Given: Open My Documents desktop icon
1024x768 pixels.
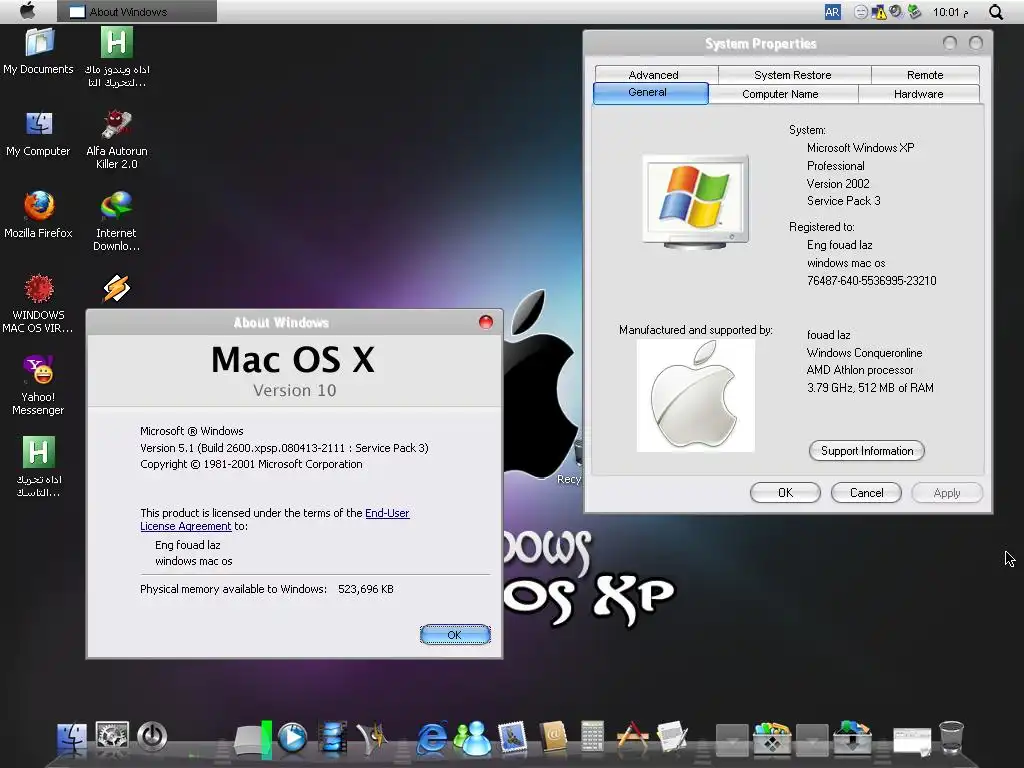Looking at the screenshot, I should tap(39, 51).
